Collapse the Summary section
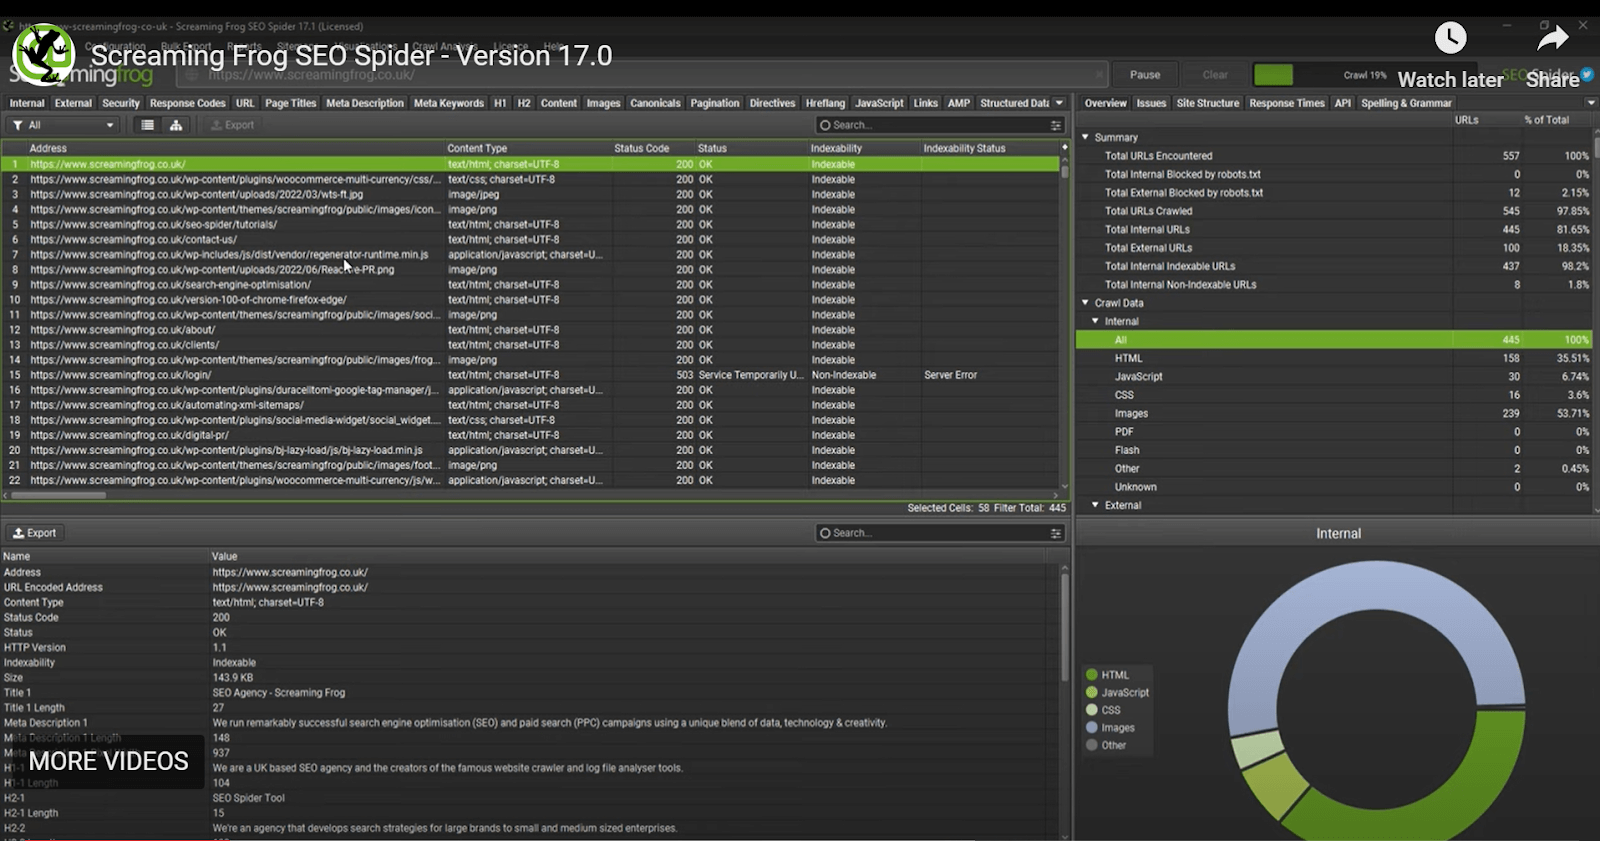1600x841 pixels. pyautogui.click(x=1085, y=137)
